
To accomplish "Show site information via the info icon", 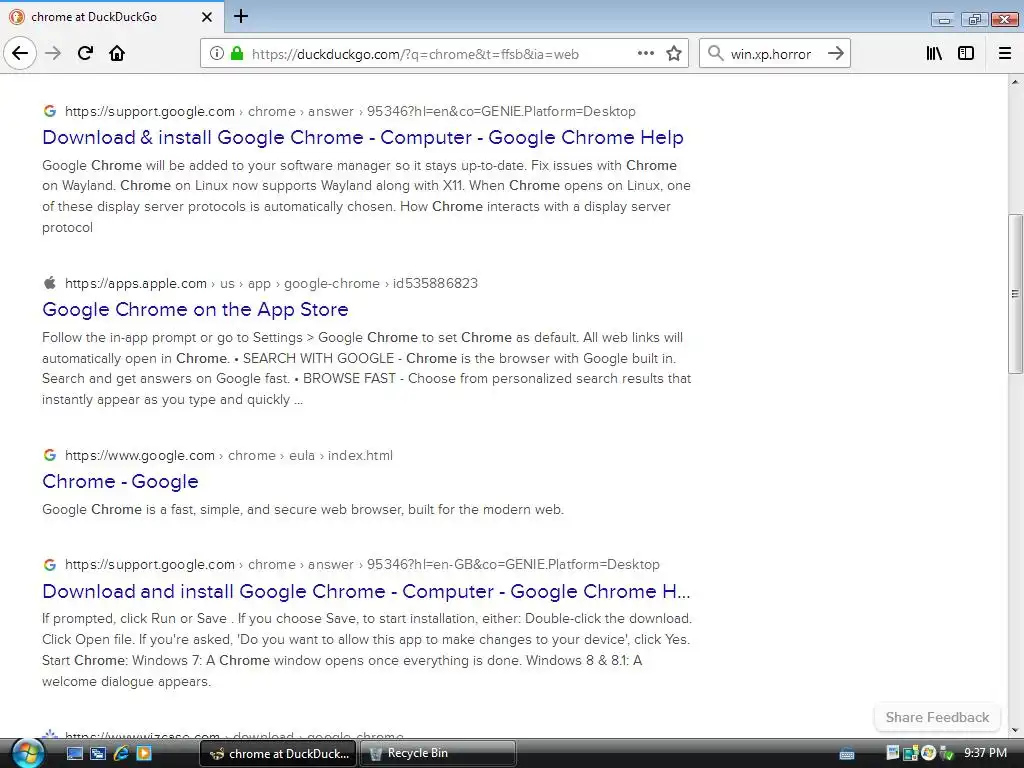I will [216, 54].
